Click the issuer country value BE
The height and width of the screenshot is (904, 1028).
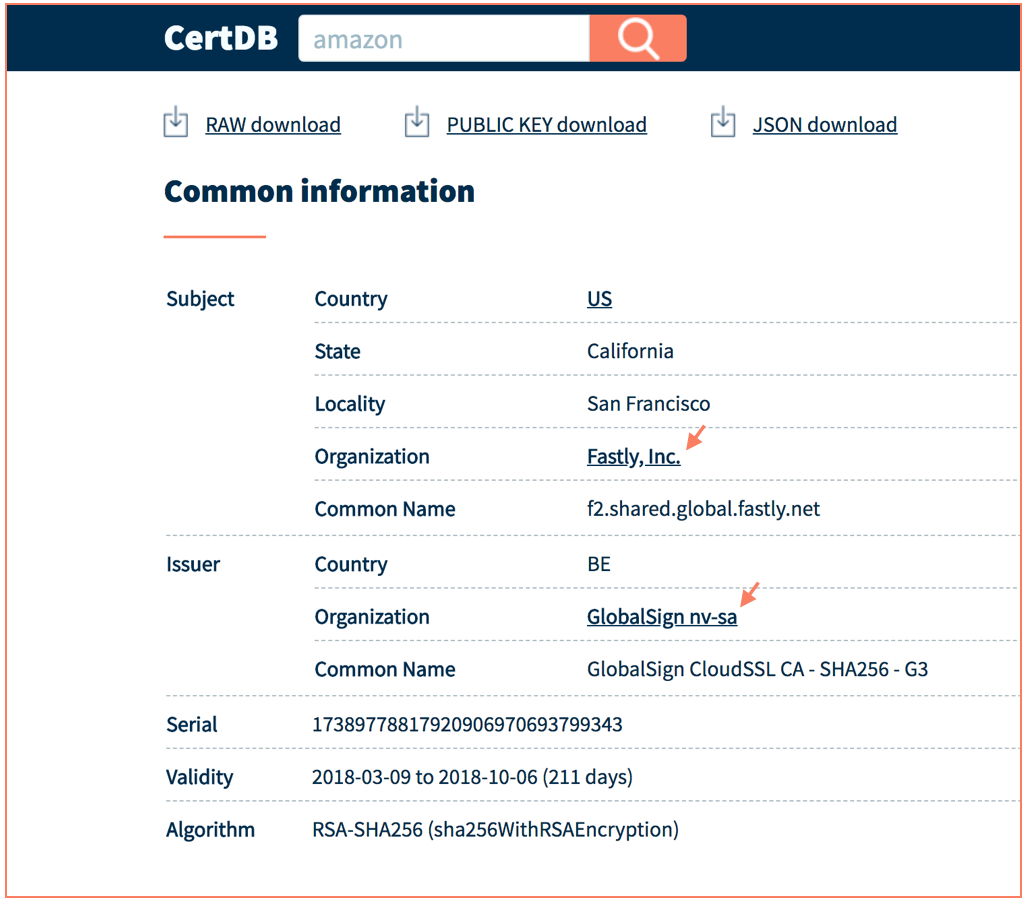tap(598, 564)
